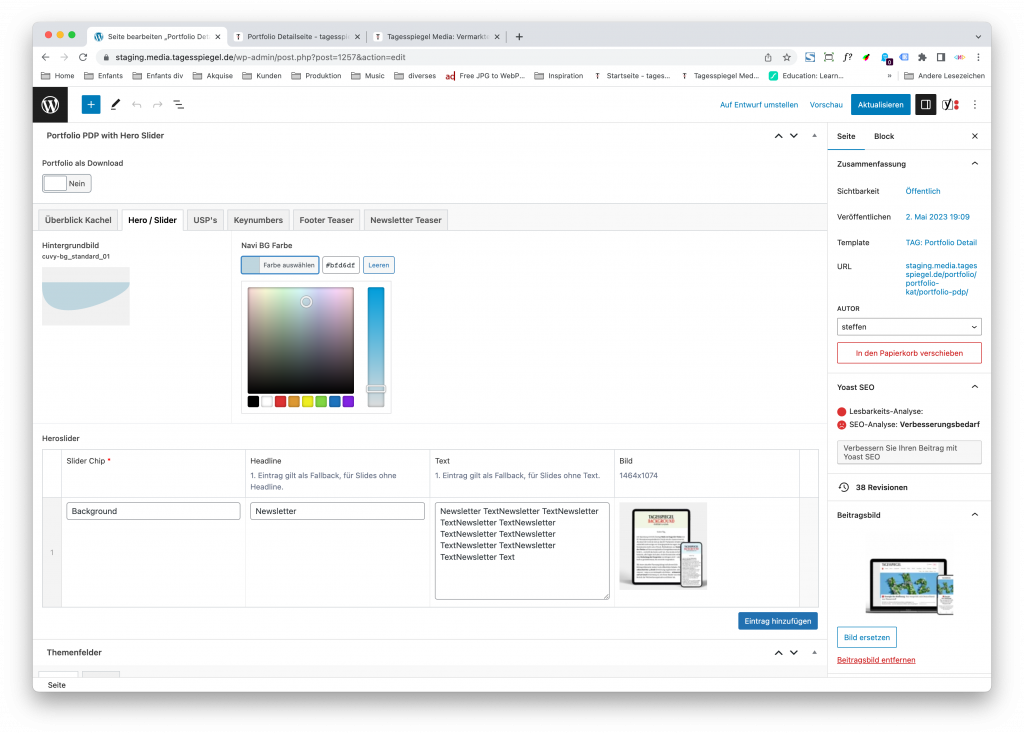Click the Aktualisieren button

click(x=880, y=105)
